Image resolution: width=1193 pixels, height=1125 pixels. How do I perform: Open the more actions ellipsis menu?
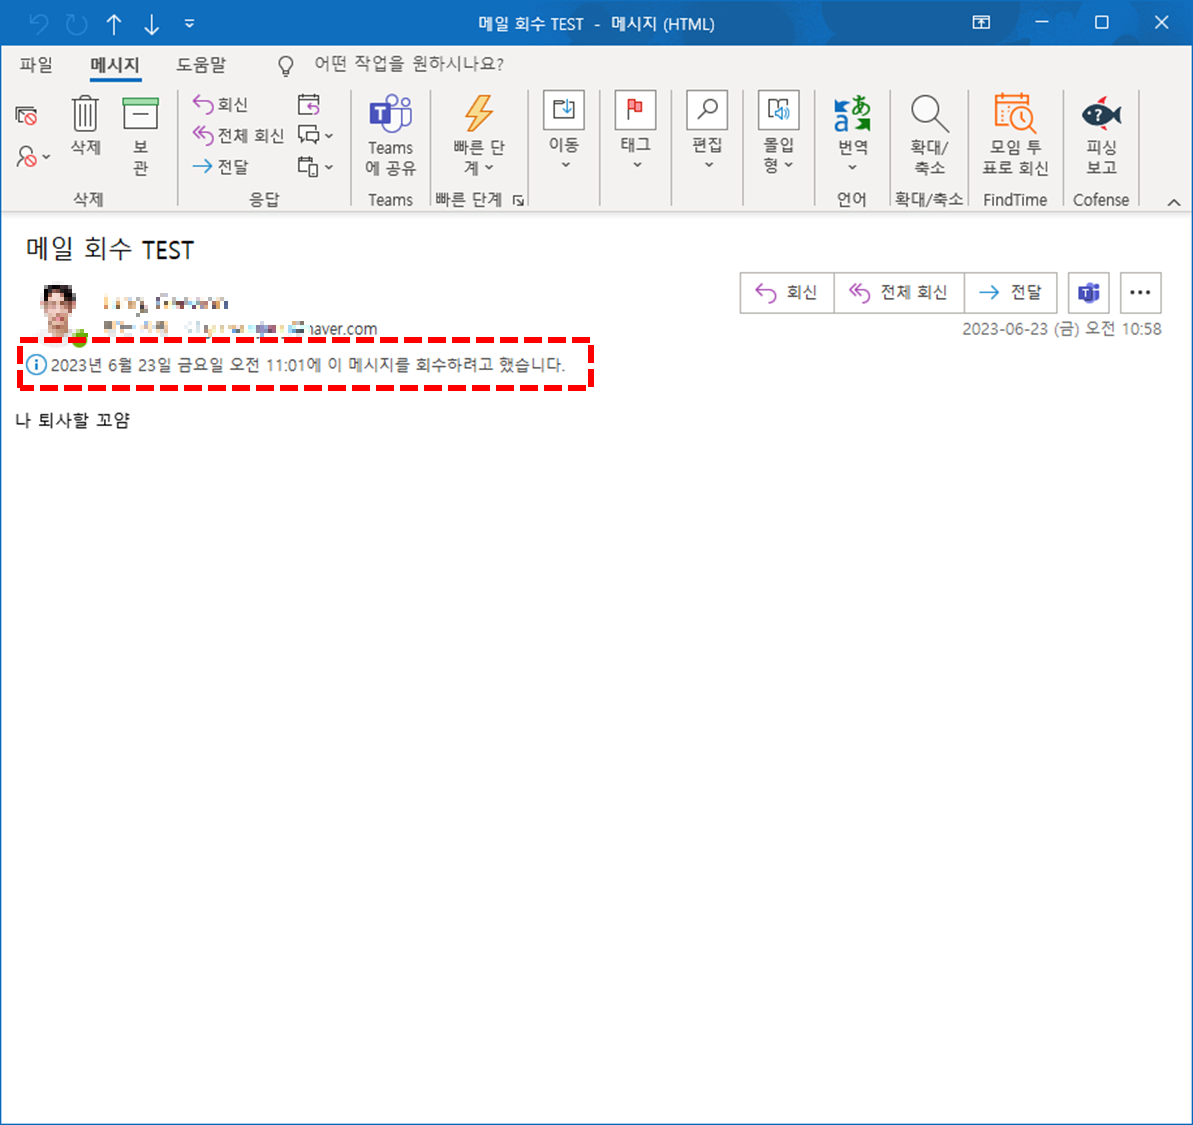point(1140,292)
